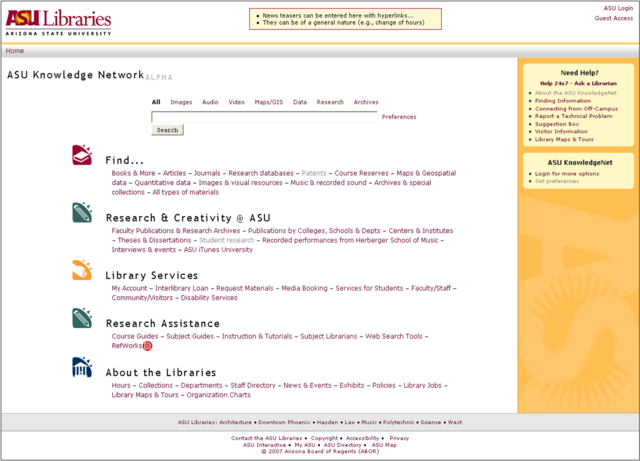The height and width of the screenshot is (461, 640).
Task: Open Faculty Publications & Research Archives link
Action: (x=176, y=231)
